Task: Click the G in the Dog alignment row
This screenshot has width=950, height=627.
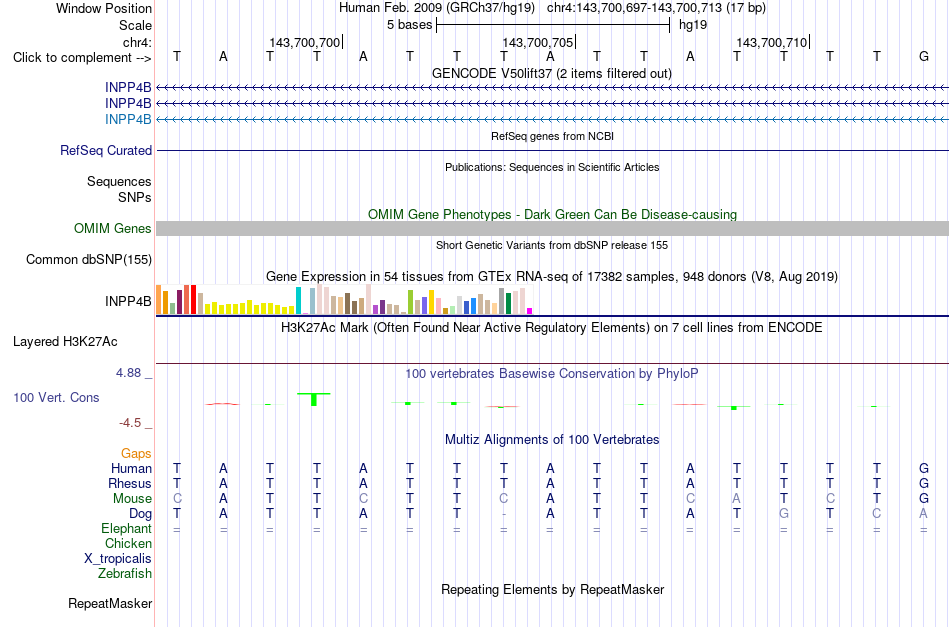Action: pos(783,514)
